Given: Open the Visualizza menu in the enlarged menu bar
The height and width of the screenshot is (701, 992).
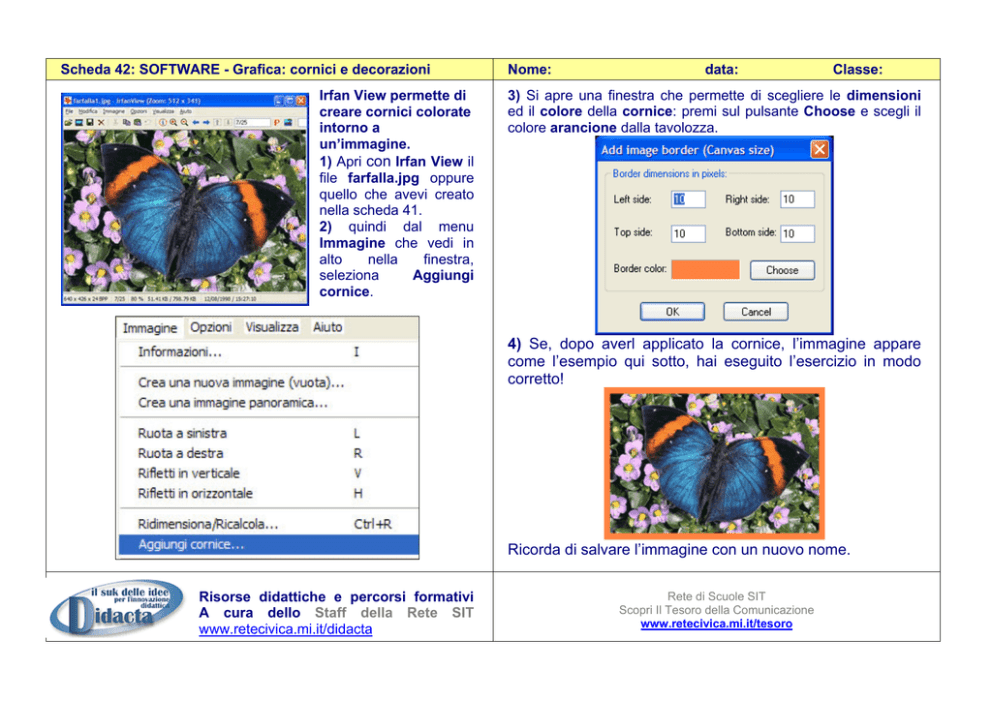Looking at the screenshot, I should pyautogui.click(x=272, y=327).
